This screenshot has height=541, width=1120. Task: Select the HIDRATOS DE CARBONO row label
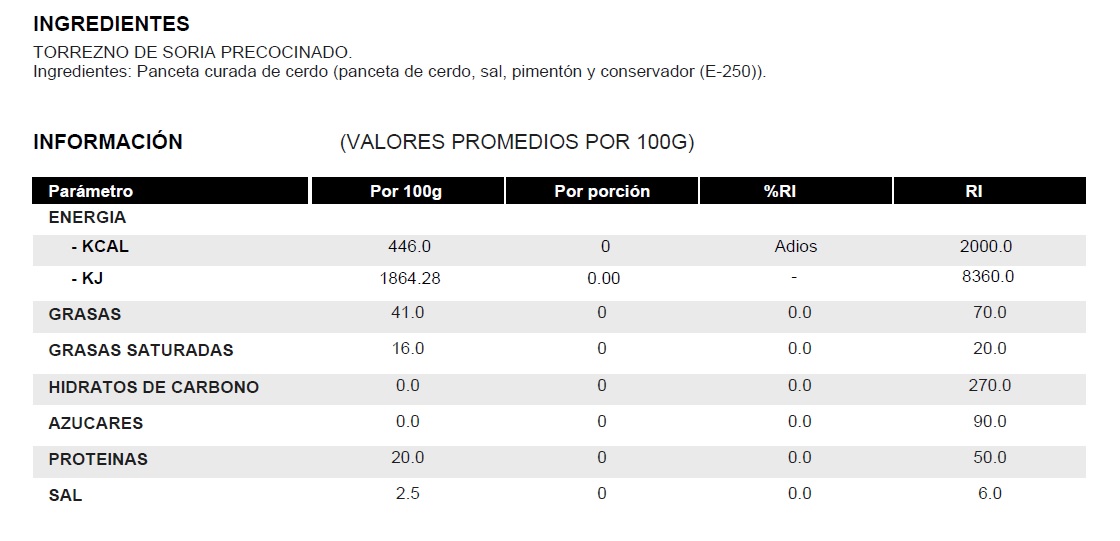(x=154, y=387)
